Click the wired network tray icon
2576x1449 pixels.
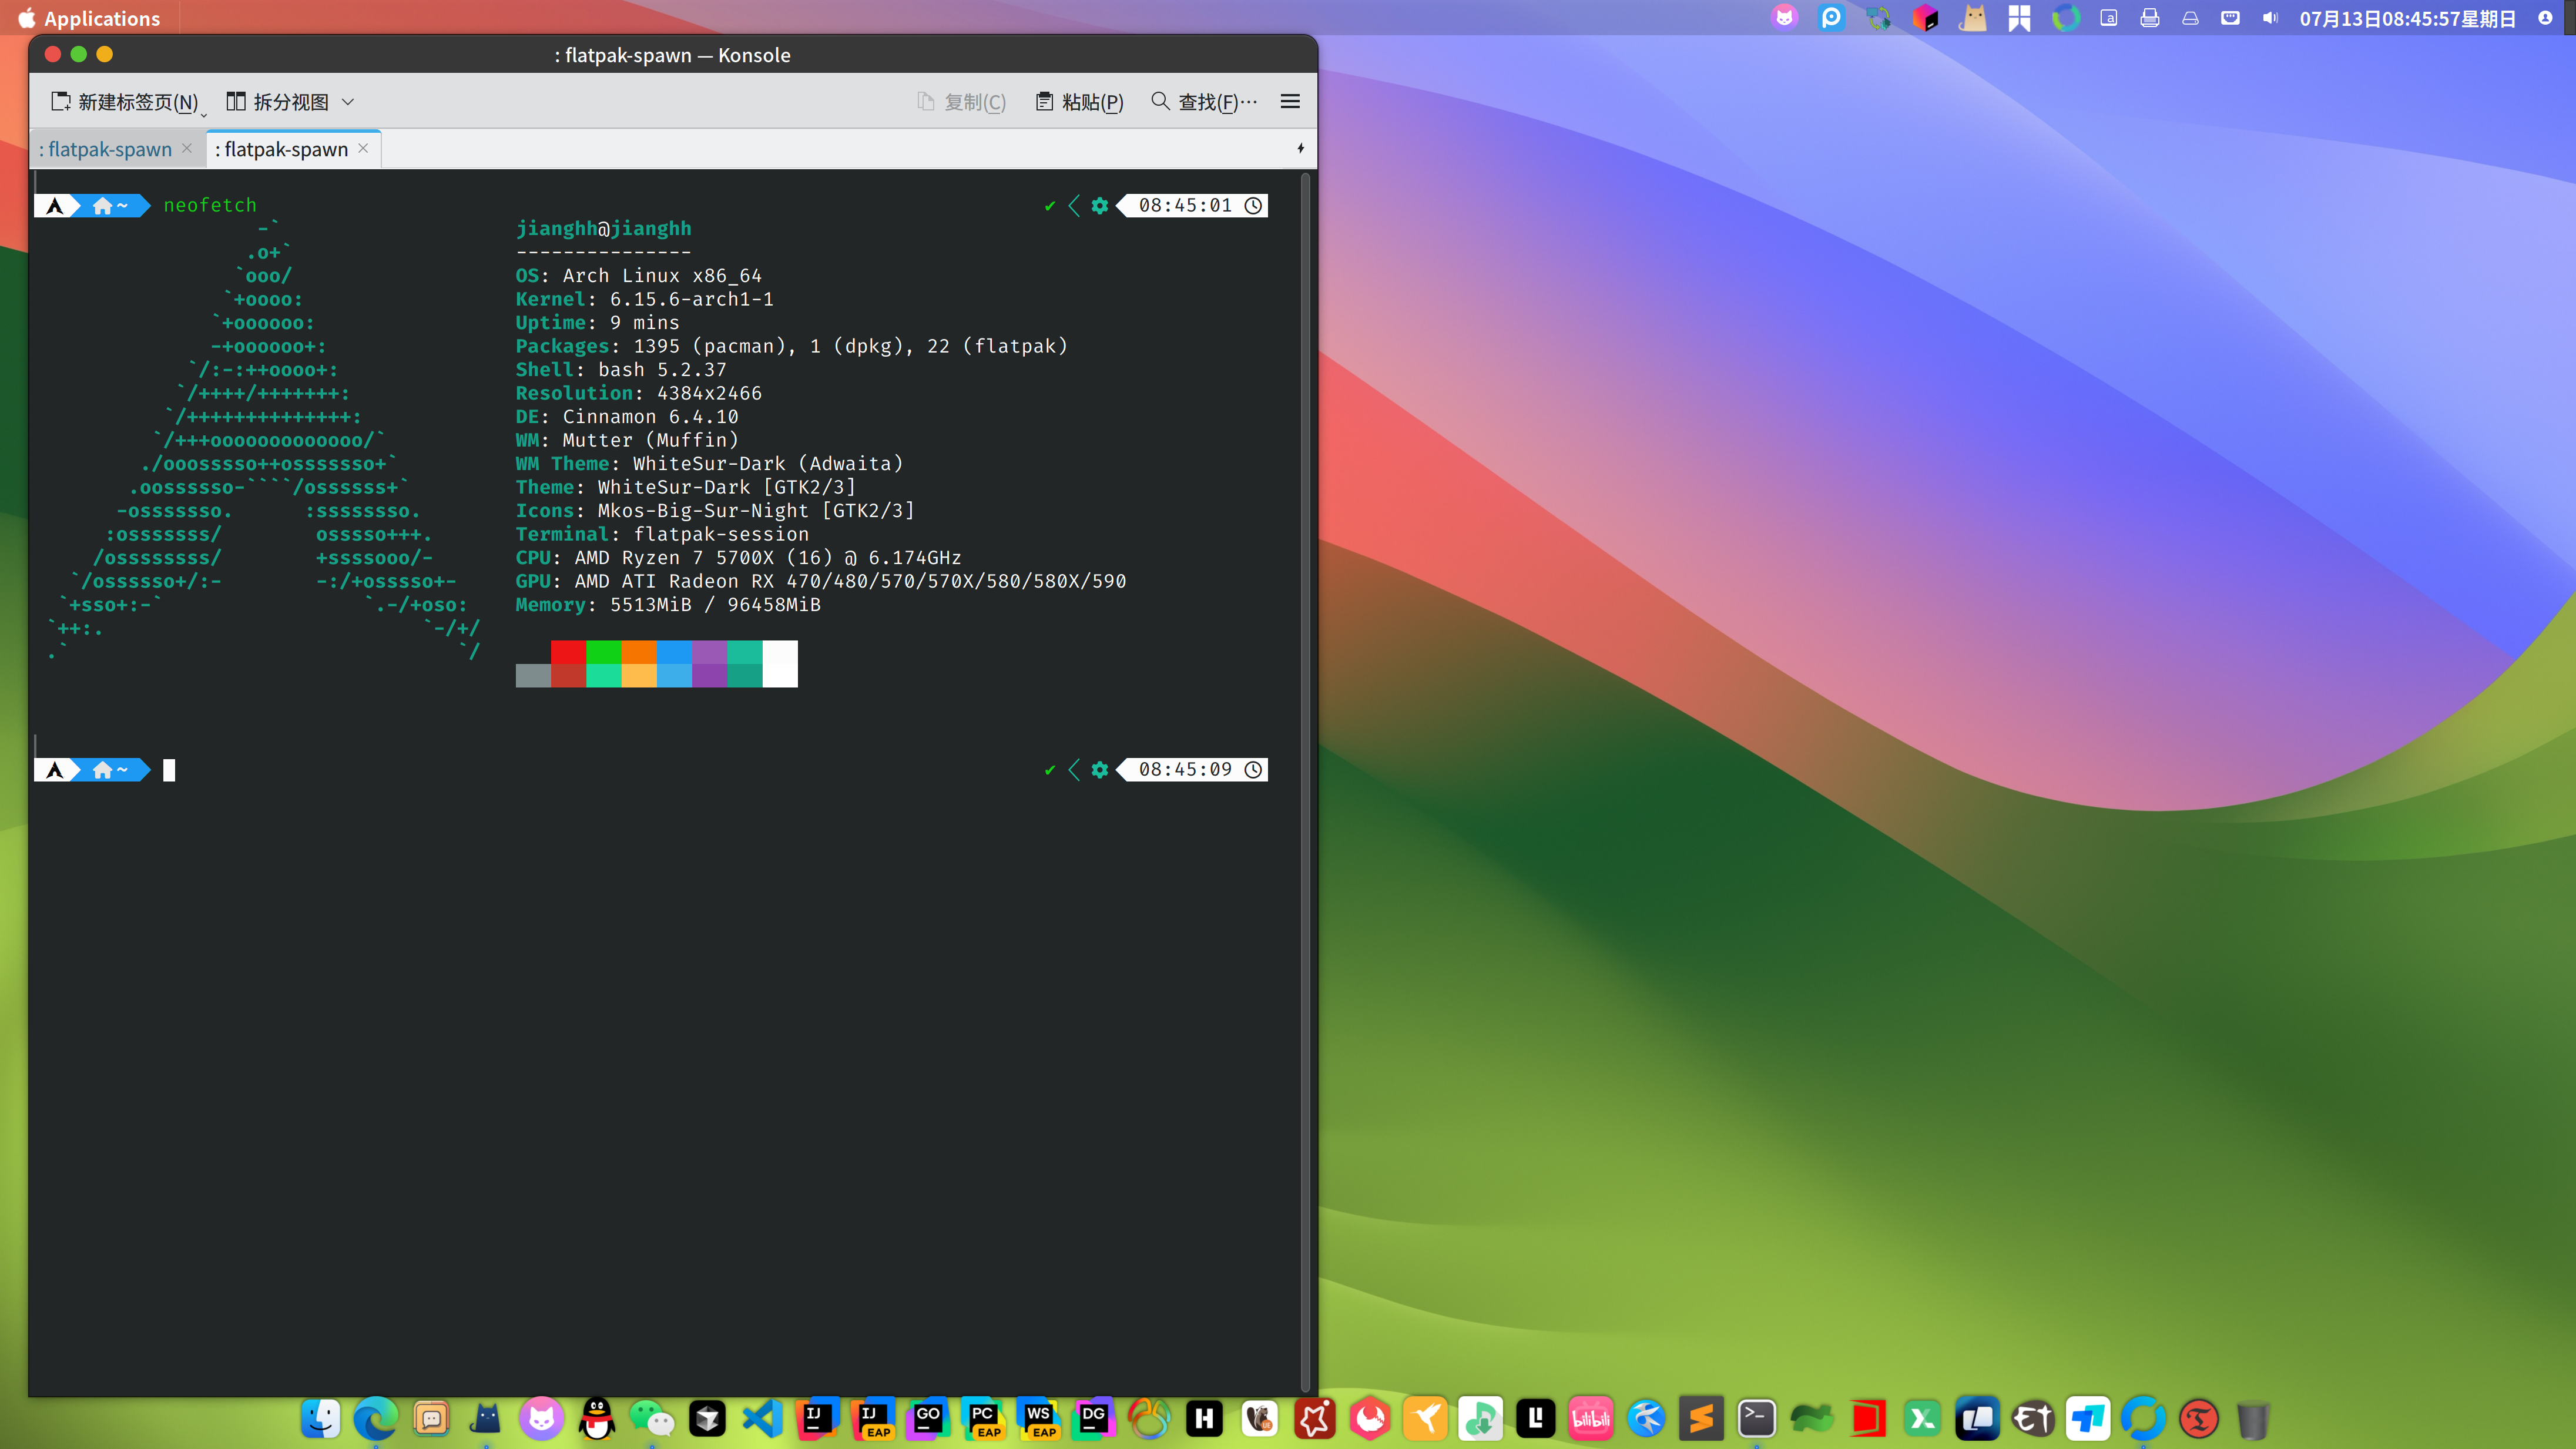(2230, 18)
